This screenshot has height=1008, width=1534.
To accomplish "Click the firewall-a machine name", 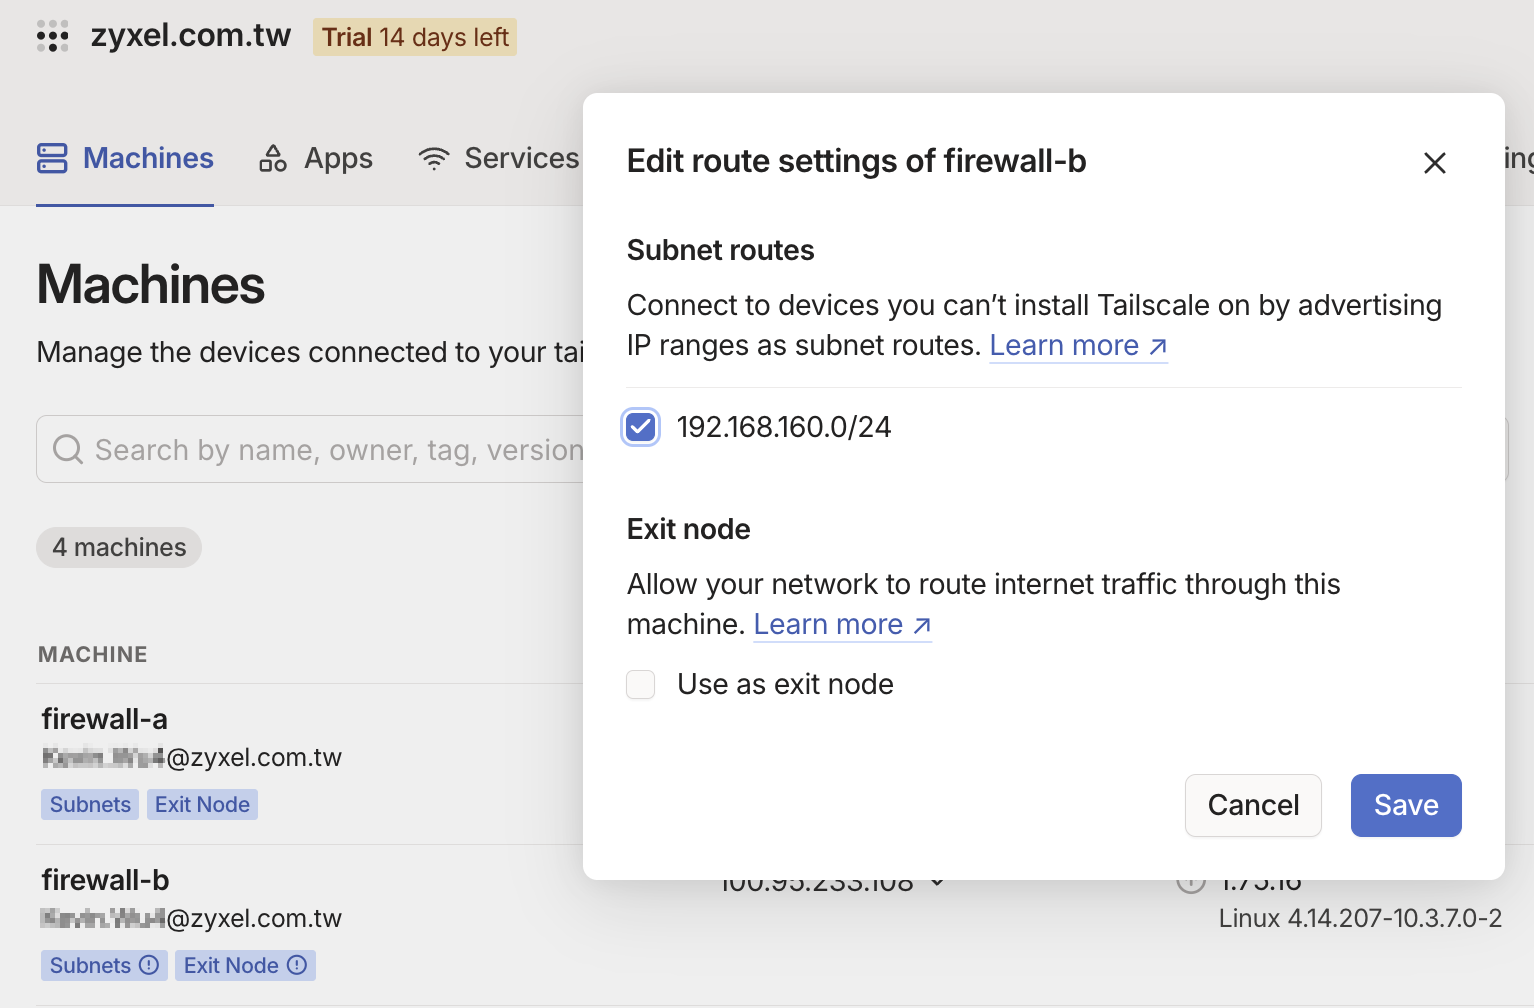I will (105, 719).
